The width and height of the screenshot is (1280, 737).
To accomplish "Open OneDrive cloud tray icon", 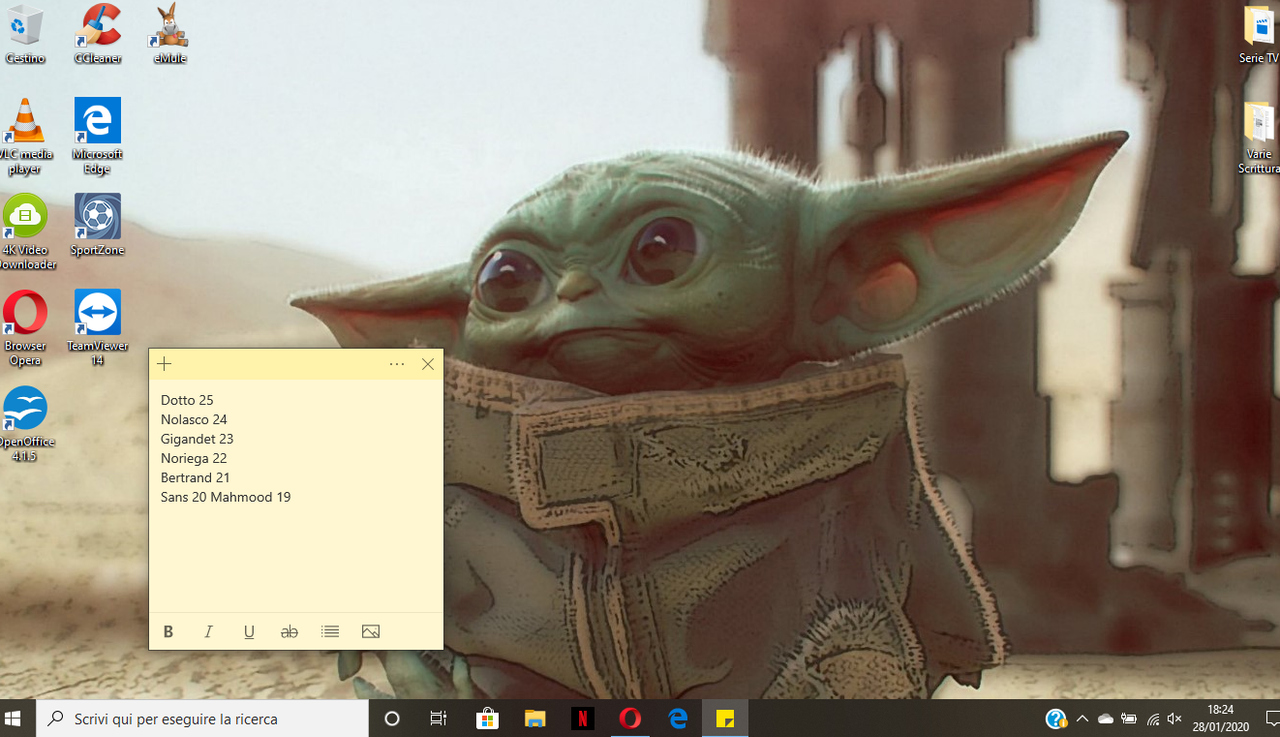I will point(1106,719).
